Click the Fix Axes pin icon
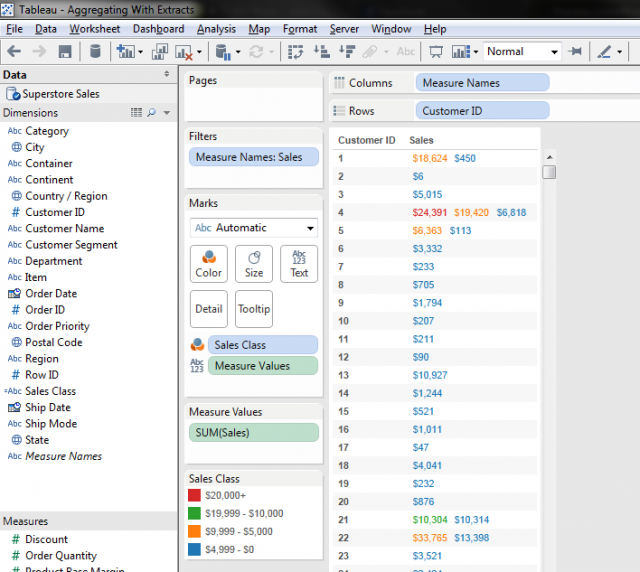Image resolution: width=640 pixels, height=572 pixels. point(576,51)
